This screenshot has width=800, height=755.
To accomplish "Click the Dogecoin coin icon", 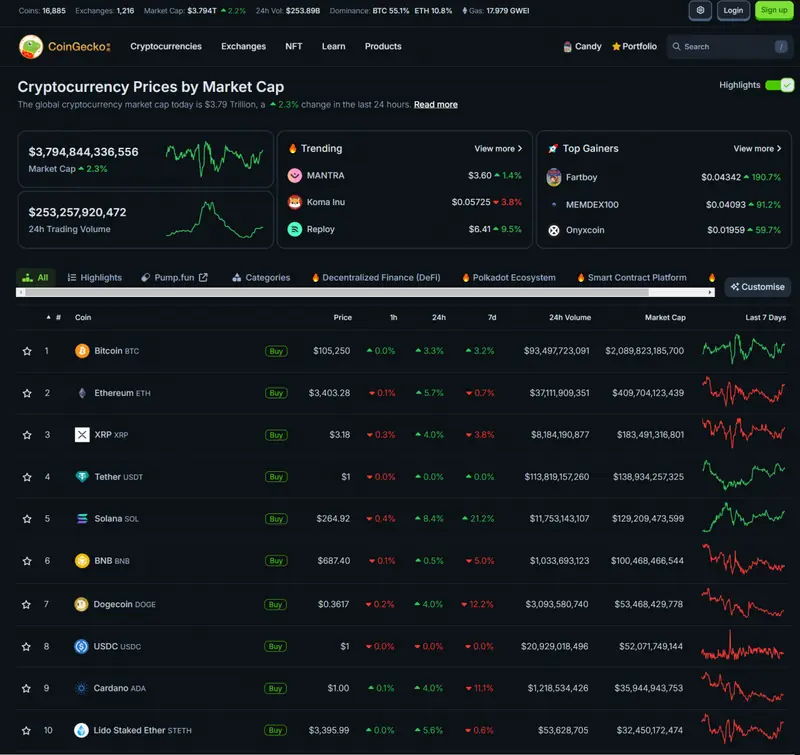I will tap(81, 605).
